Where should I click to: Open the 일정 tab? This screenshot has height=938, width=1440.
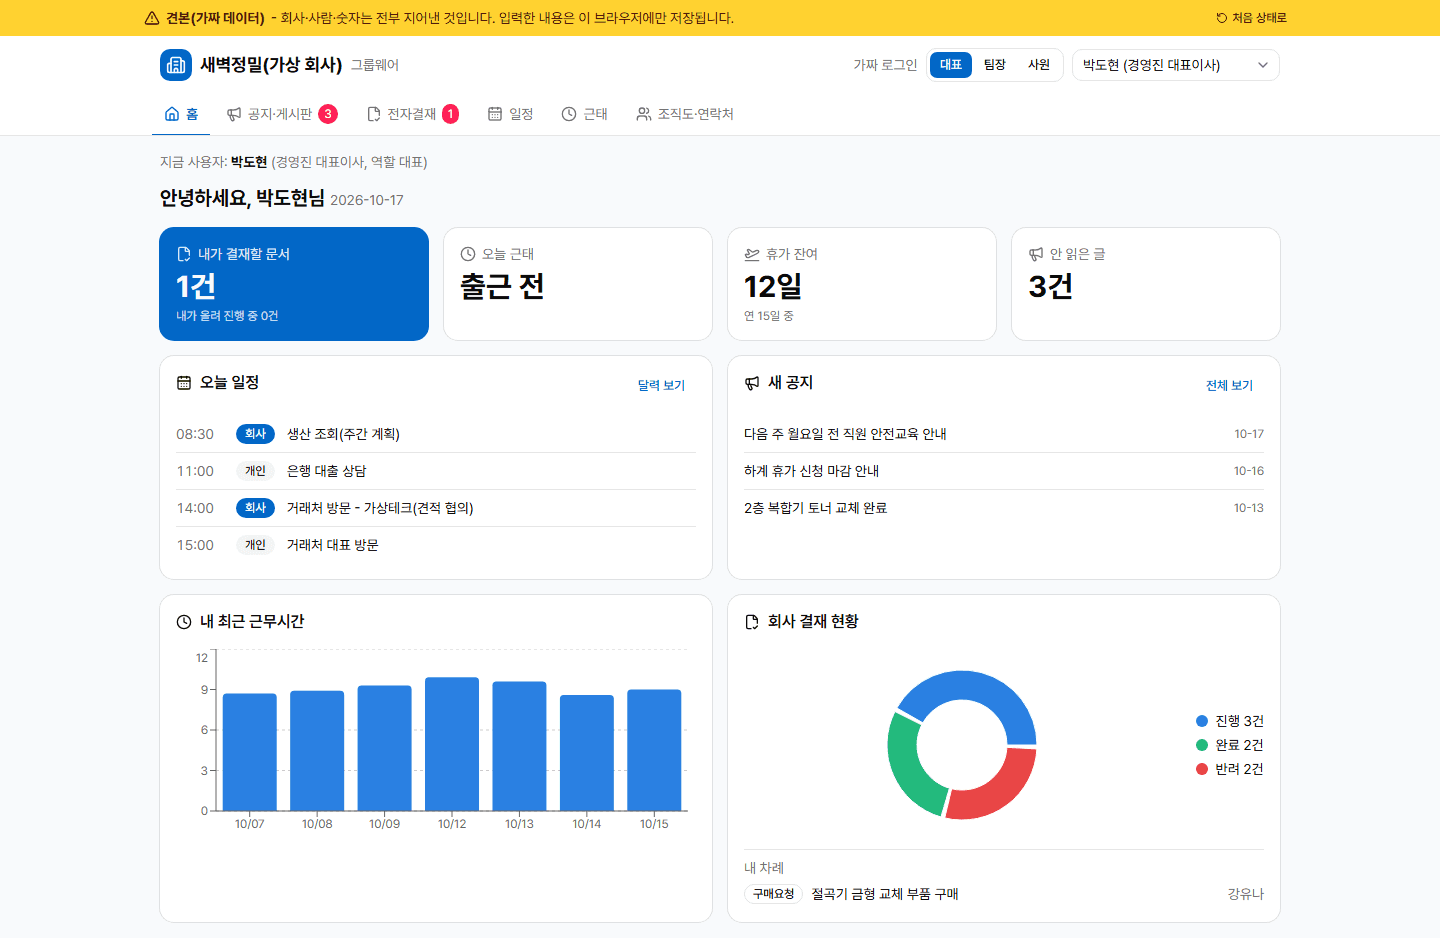tap(510, 114)
